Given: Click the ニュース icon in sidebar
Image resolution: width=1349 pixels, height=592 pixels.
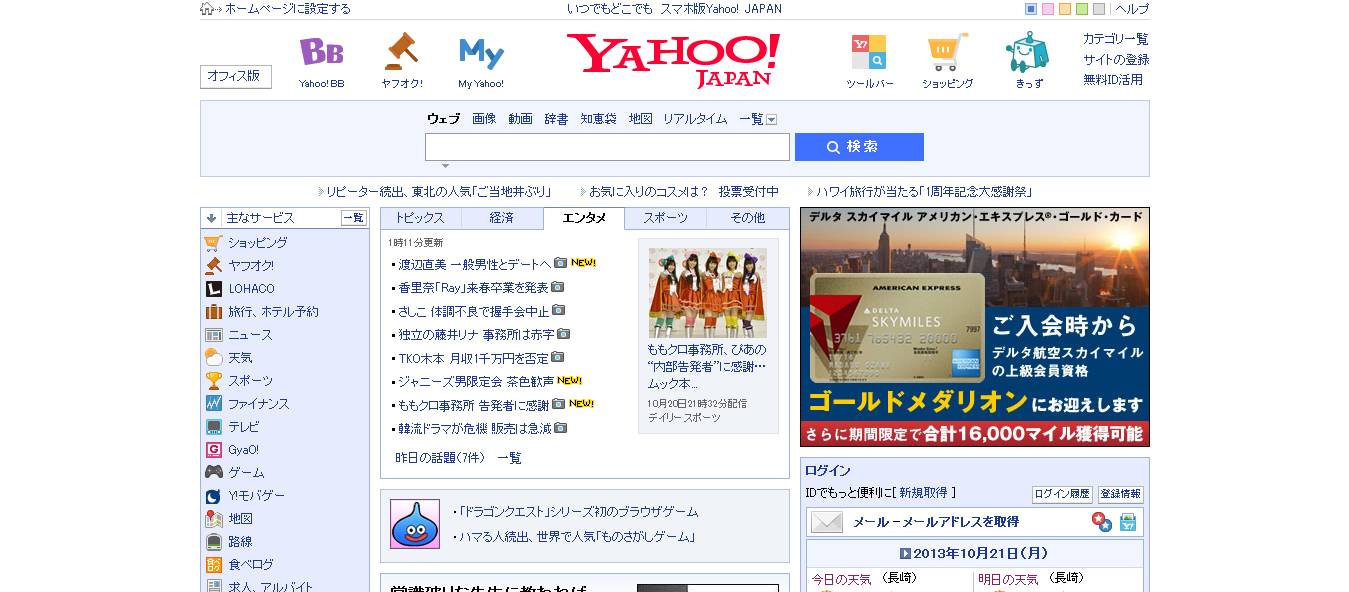Looking at the screenshot, I should point(213,334).
